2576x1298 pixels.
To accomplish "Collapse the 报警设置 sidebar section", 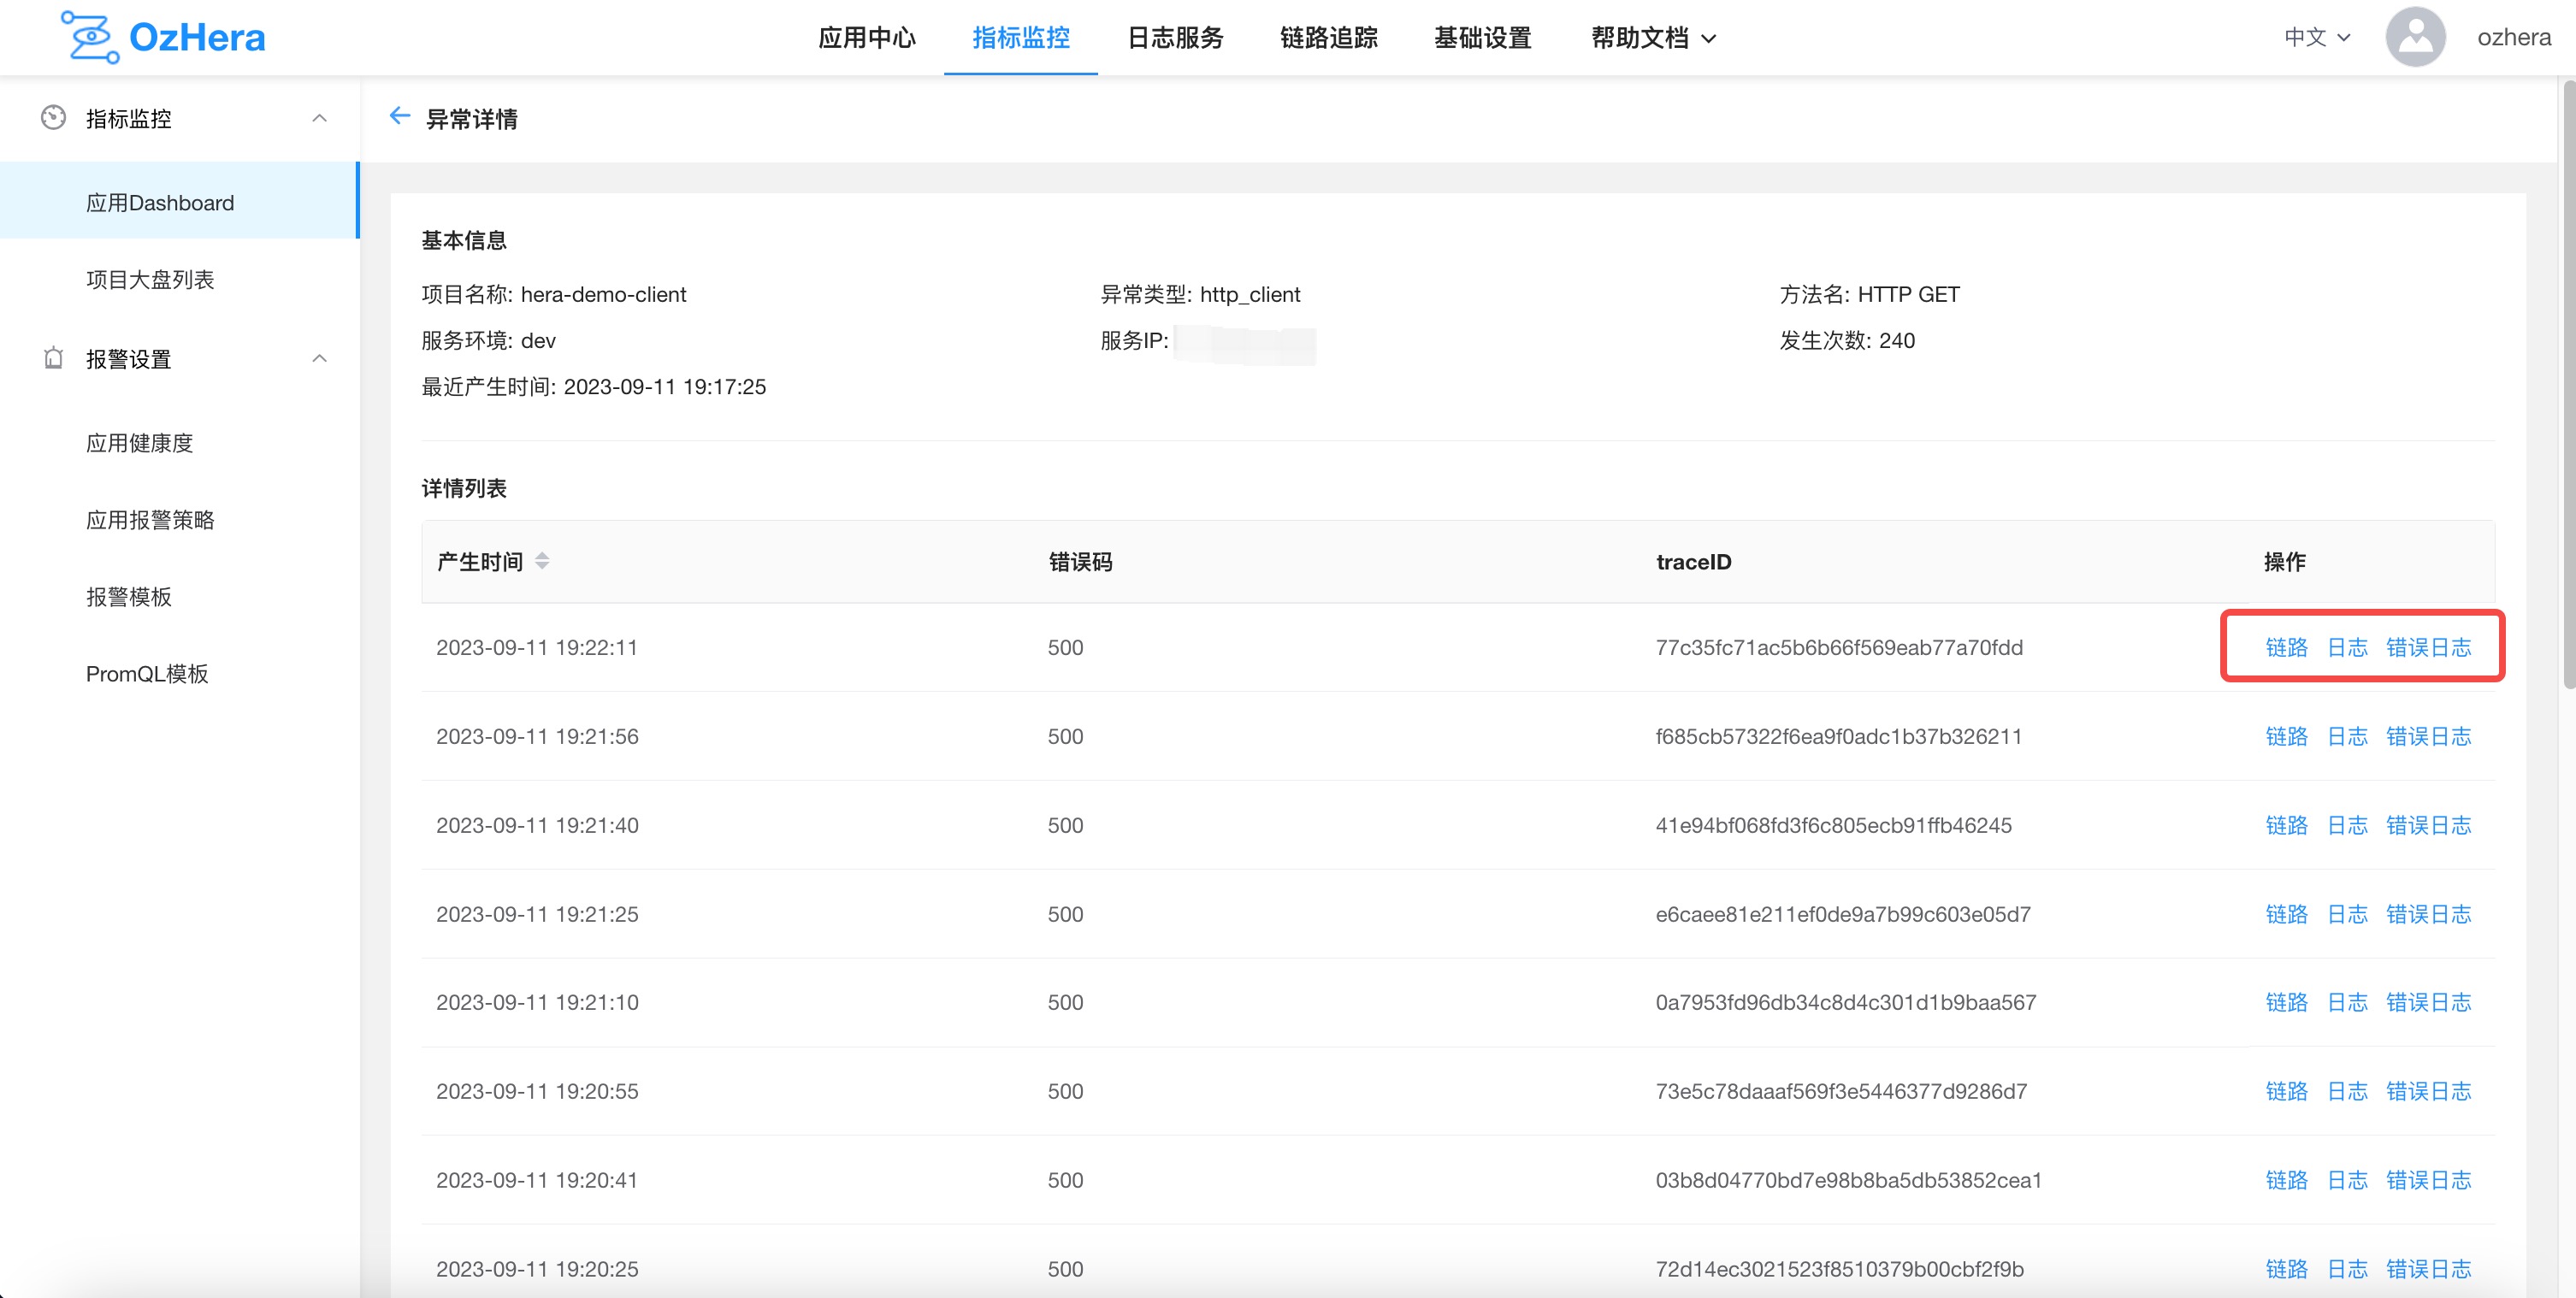I will [319, 358].
